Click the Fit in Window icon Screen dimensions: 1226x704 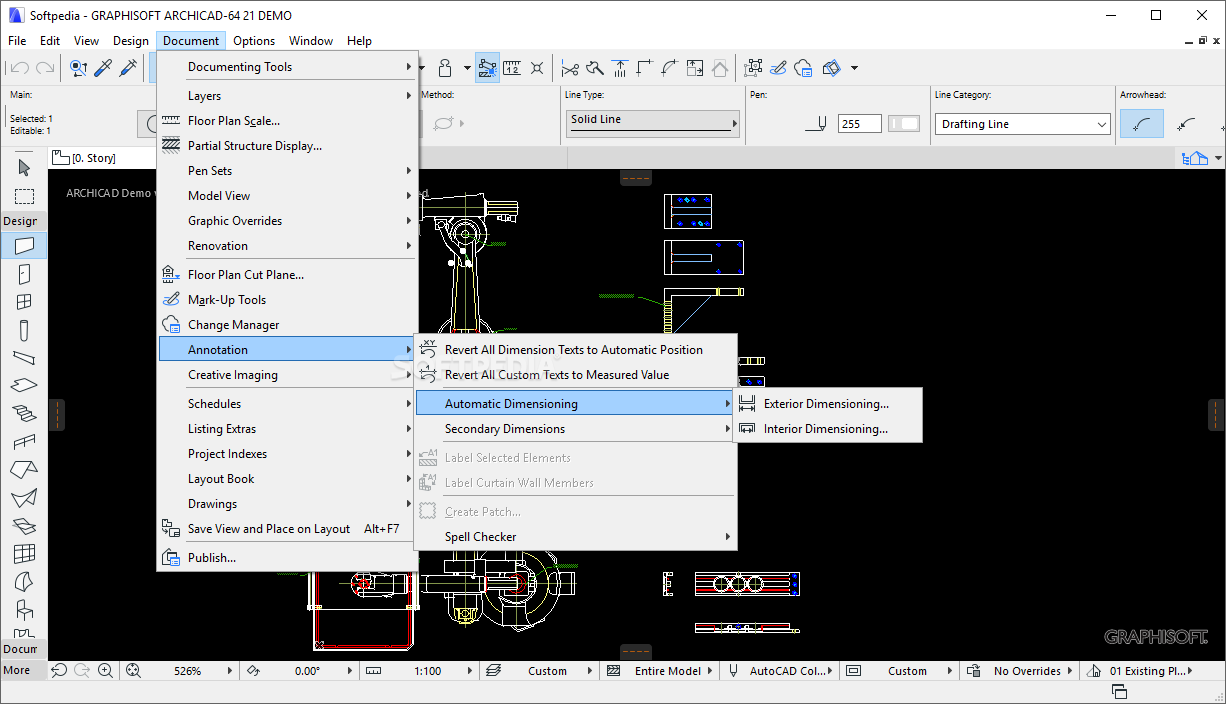[133, 671]
